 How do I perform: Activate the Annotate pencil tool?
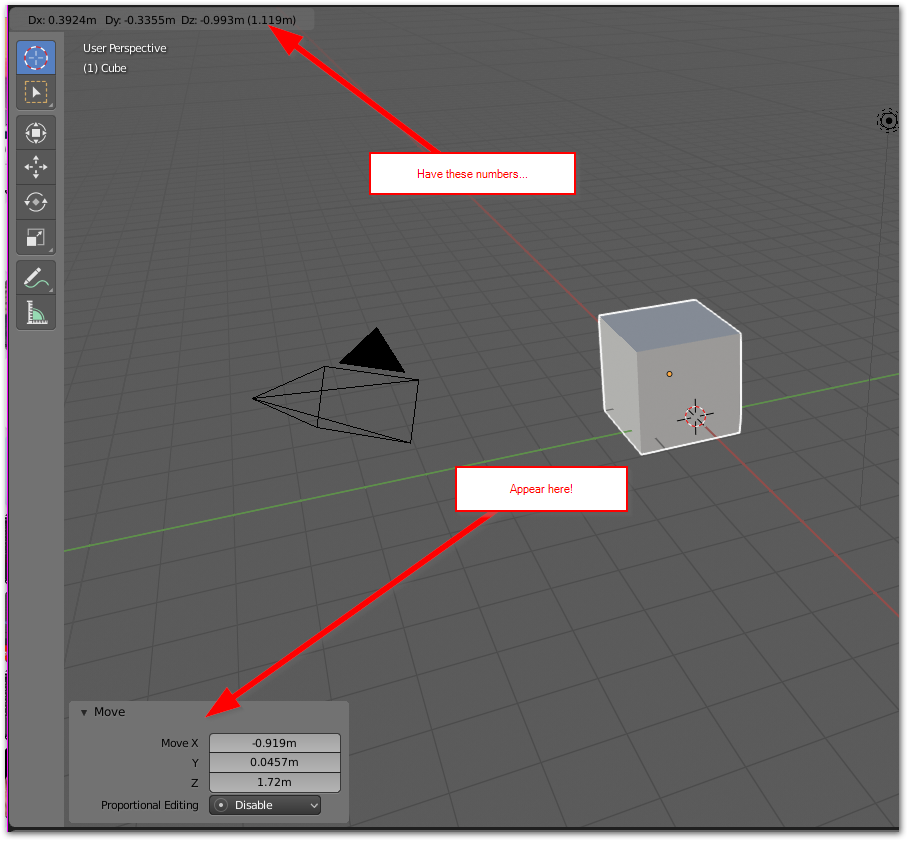[36, 277]
